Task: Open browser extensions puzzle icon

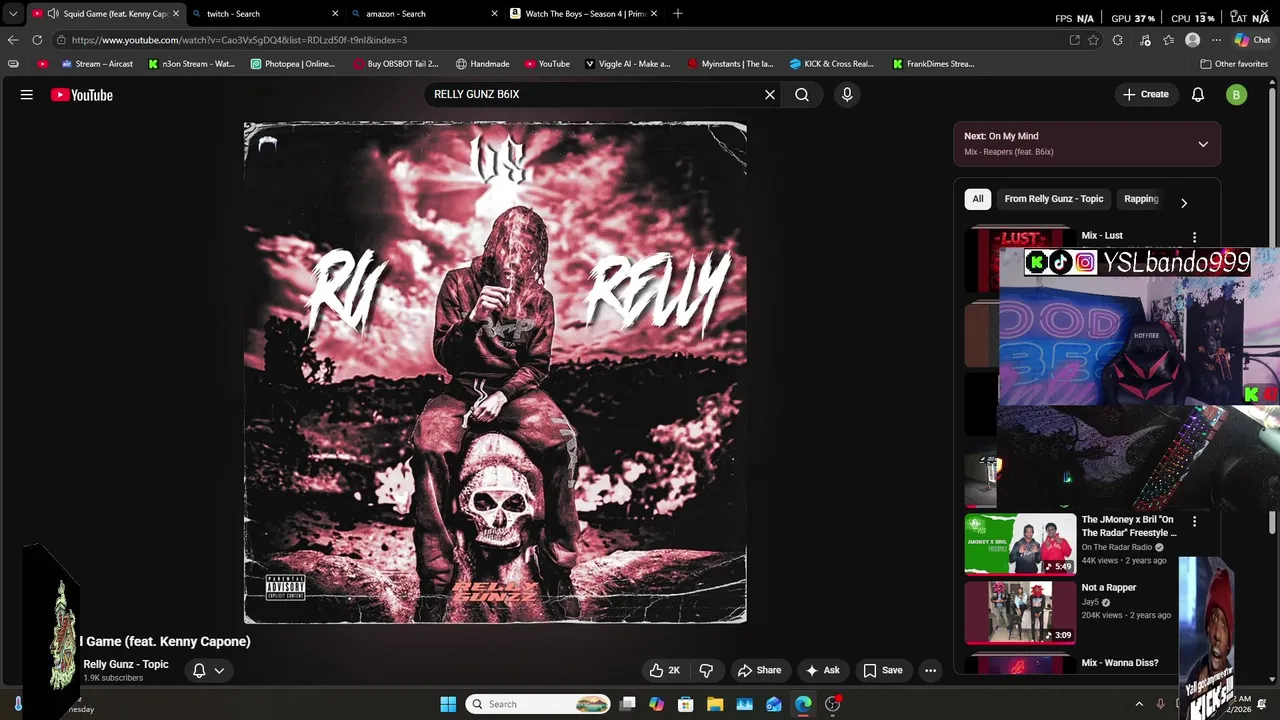Action: point(1118,40)
